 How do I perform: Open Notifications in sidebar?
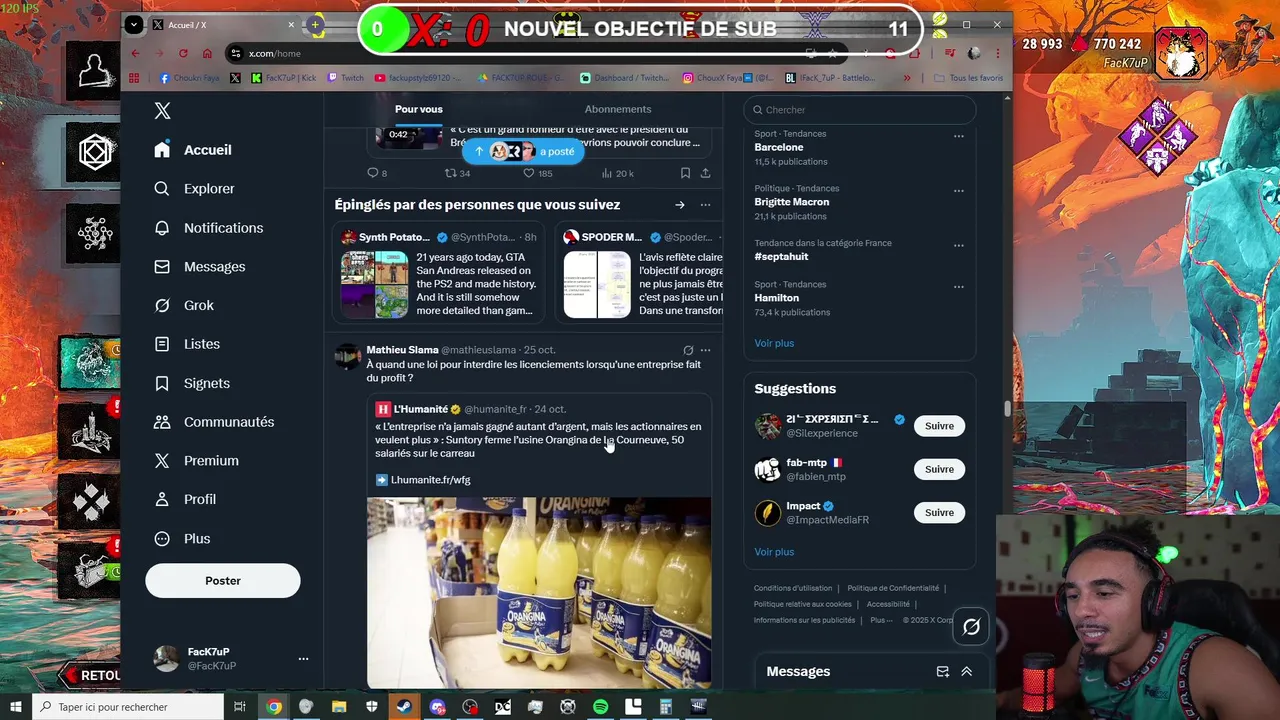tap(208, 228)
